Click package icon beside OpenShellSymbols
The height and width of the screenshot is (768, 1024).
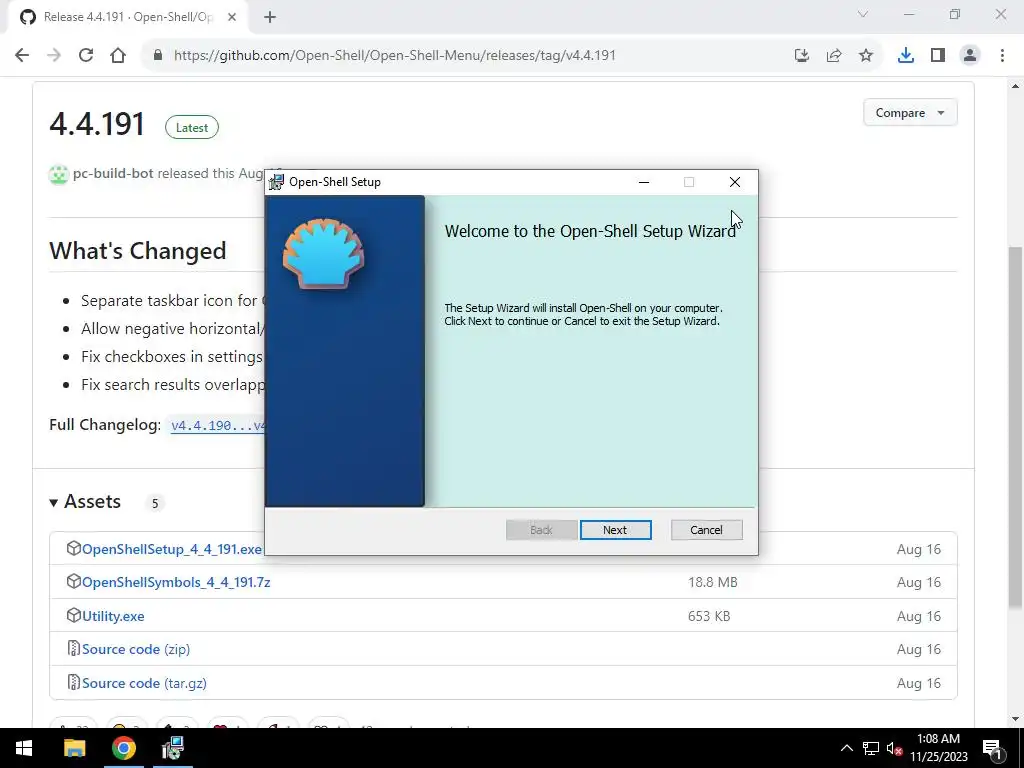tap(74, 581)
